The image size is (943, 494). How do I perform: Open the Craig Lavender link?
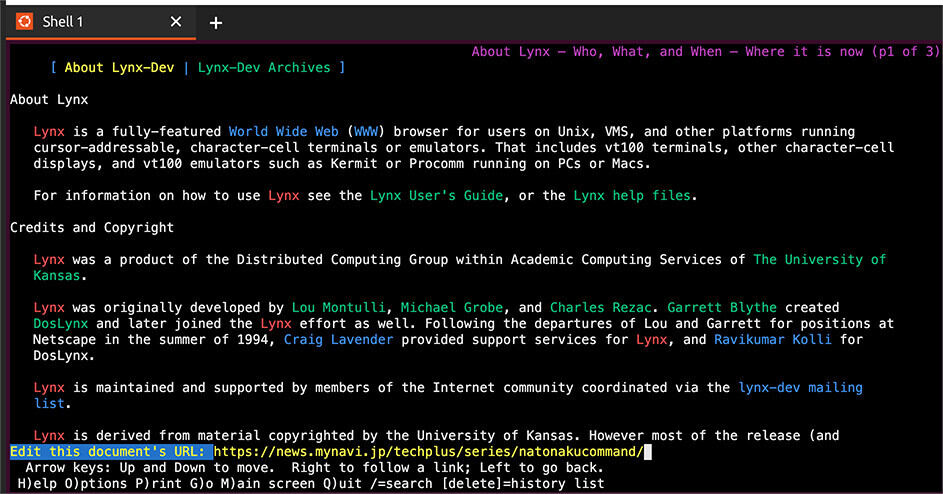point(339,339)
